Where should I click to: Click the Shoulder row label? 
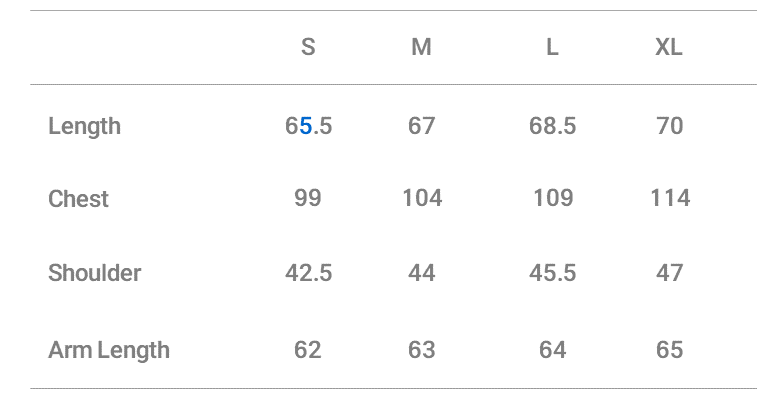[94, 273]
